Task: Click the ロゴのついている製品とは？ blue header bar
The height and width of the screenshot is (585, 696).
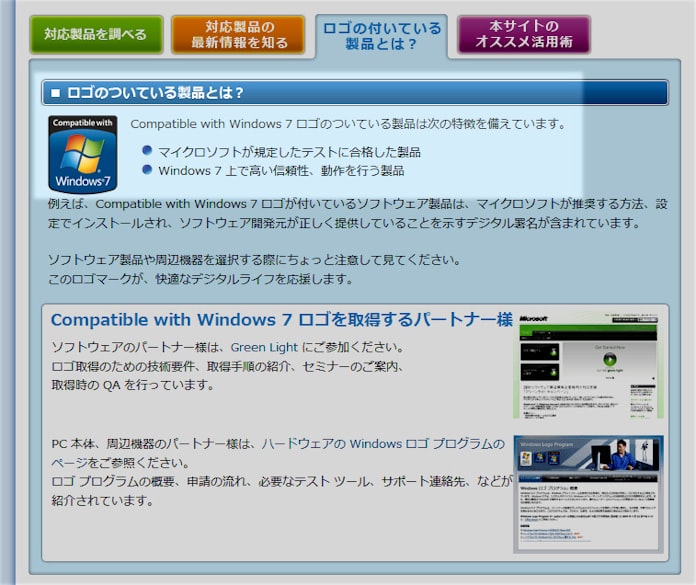Action: click(355, 93)
